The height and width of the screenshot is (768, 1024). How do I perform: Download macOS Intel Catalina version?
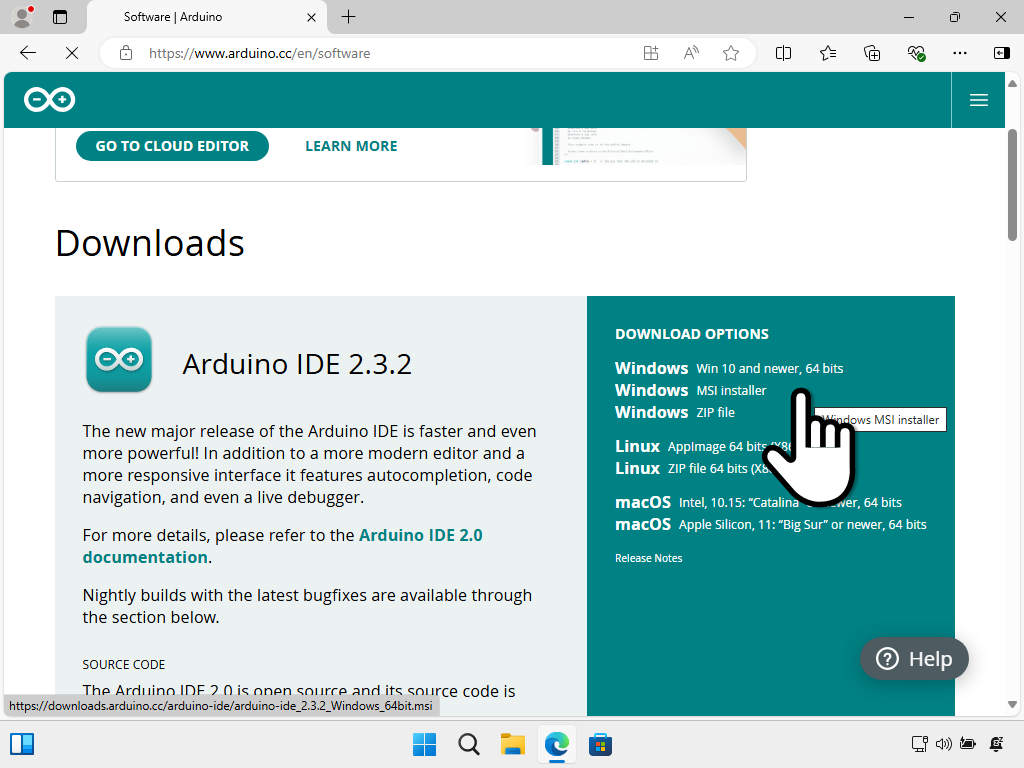[758, 502]
